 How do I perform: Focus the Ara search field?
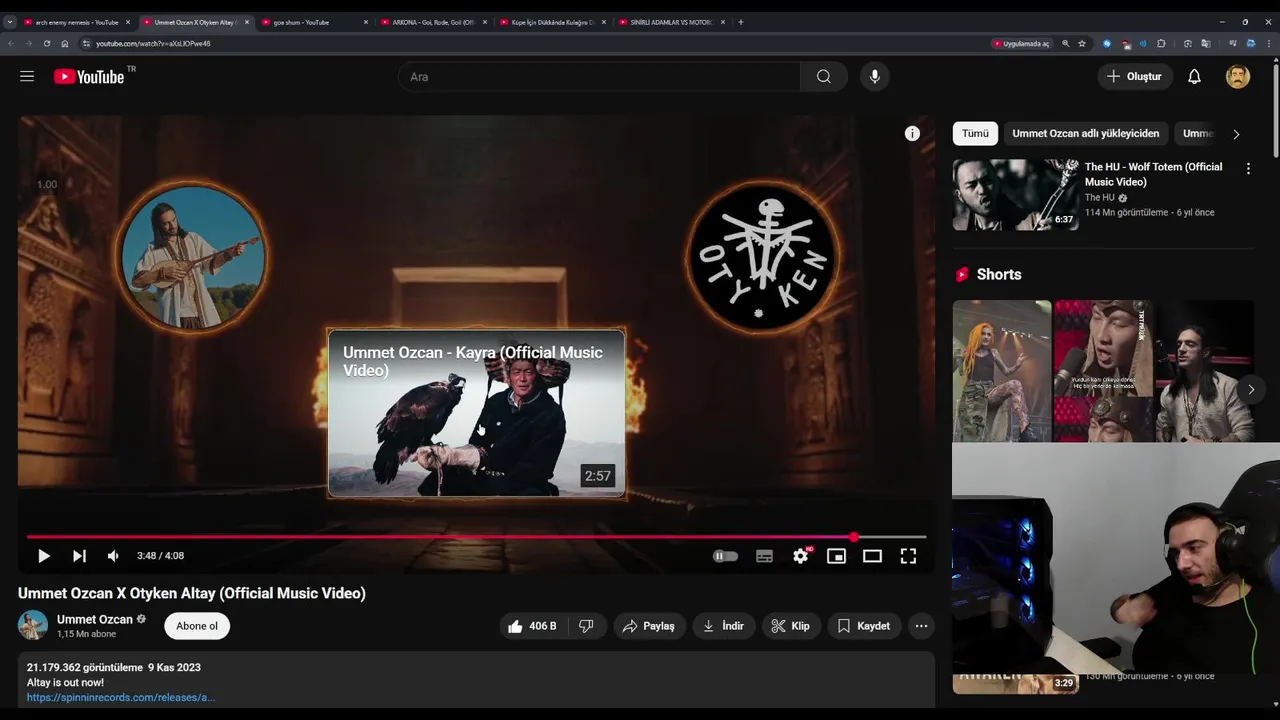point(600,76)
